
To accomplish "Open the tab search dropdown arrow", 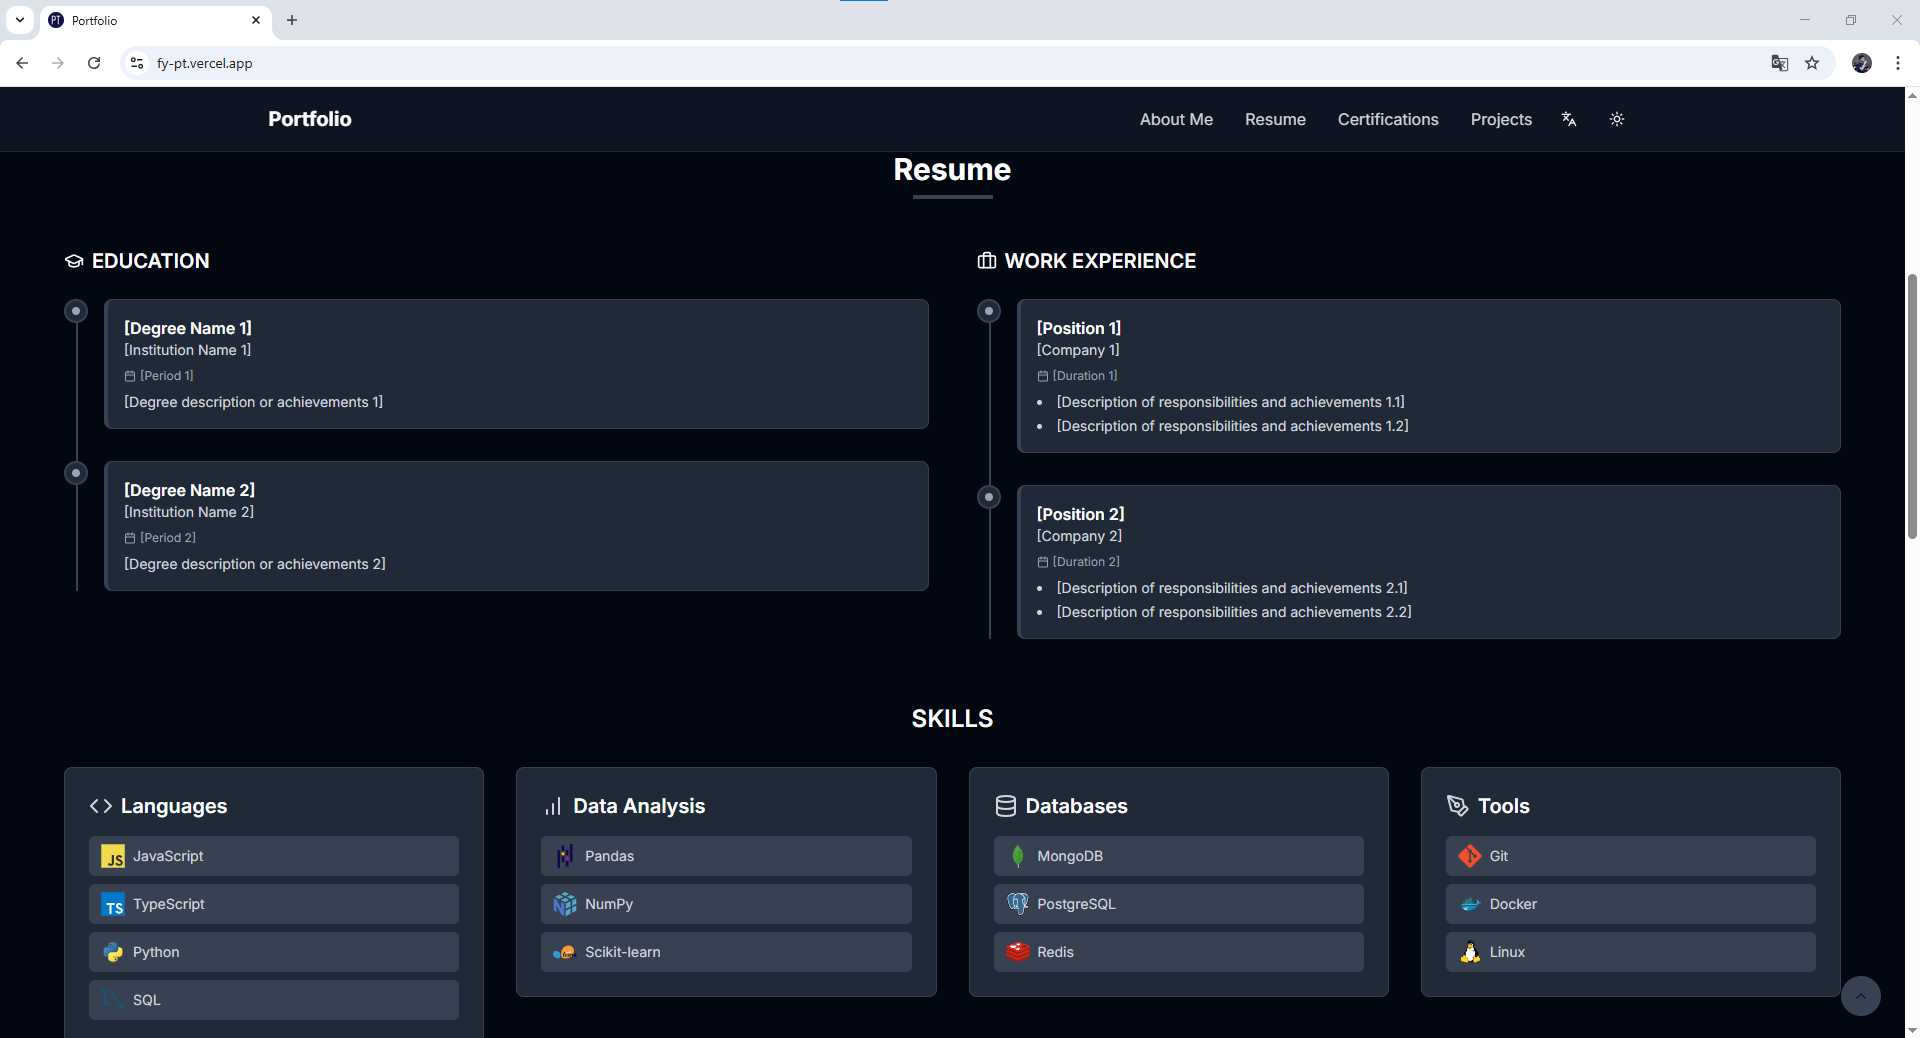I will click(20, 20).
